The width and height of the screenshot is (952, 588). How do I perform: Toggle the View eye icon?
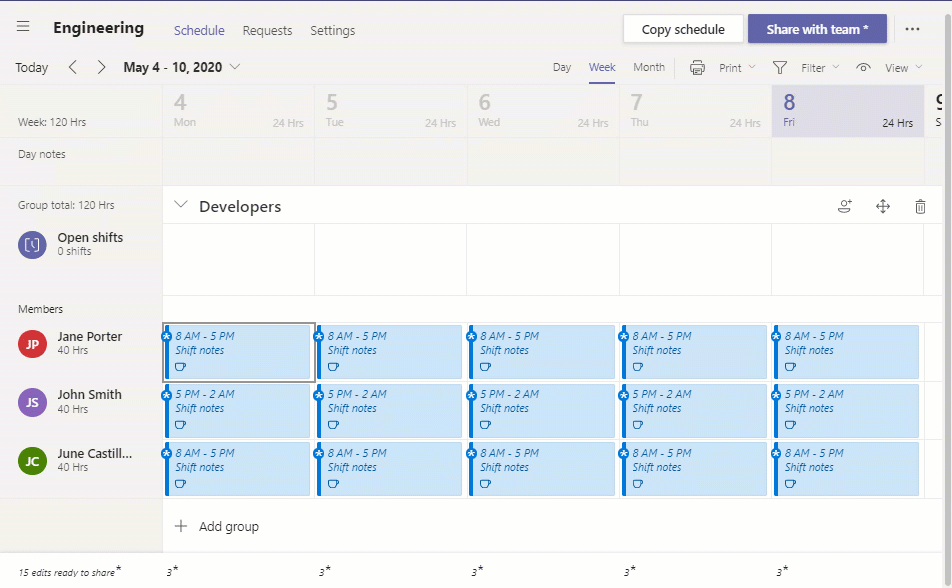pos(863,67)
